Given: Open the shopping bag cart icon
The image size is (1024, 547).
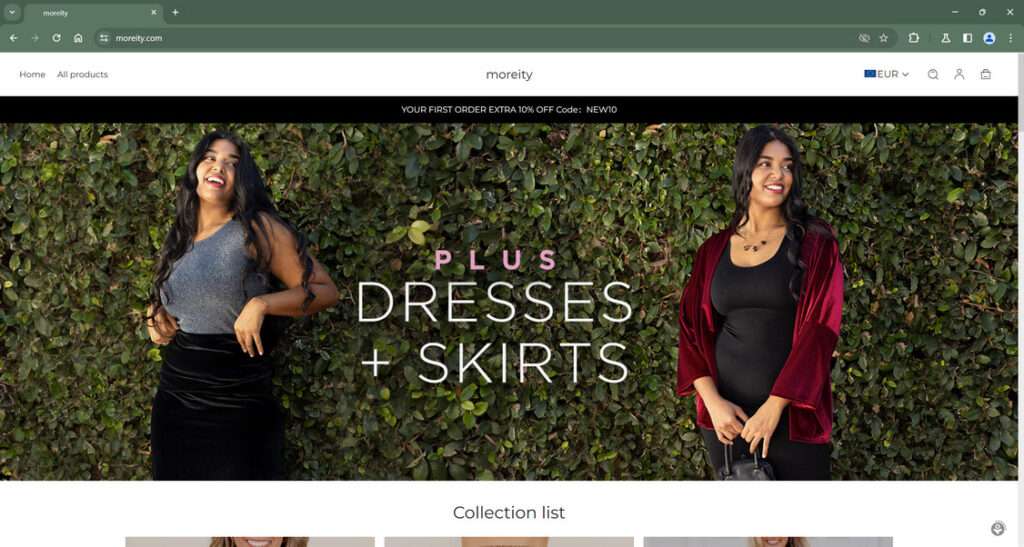Looking at the screenshot, I should coord(985,74).
